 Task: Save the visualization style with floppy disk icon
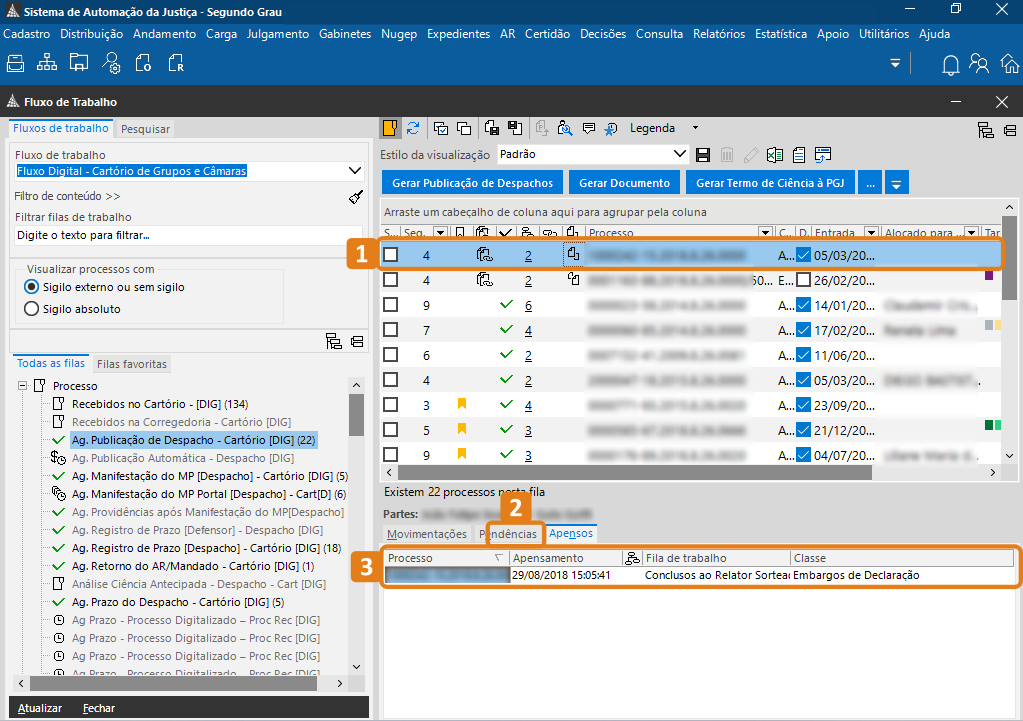703,155
